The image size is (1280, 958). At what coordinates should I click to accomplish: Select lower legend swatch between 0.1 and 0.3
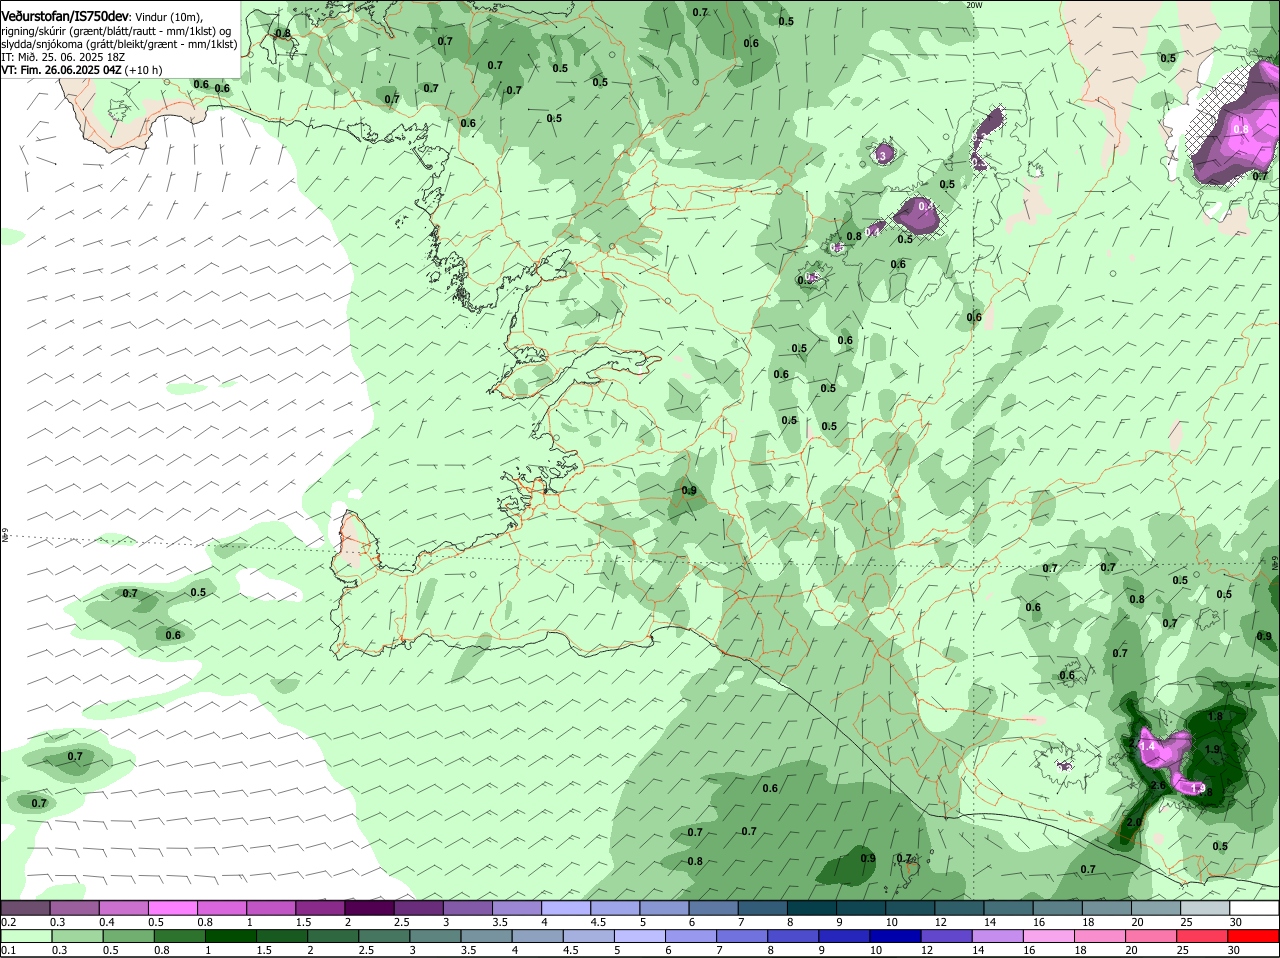coord(26,937)
